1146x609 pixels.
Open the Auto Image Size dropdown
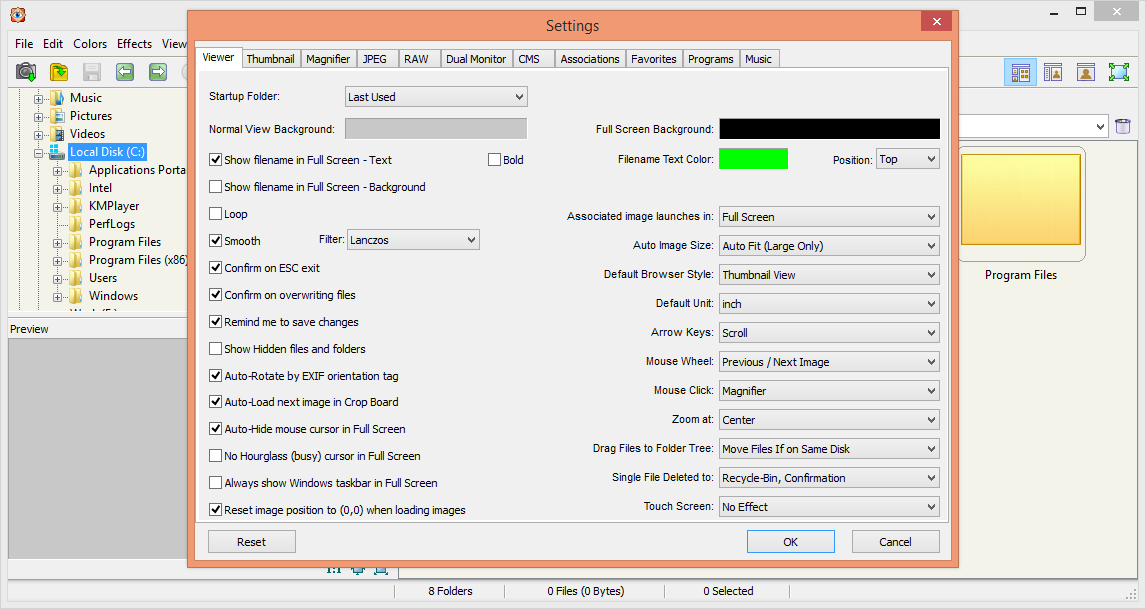coord(830,246)
